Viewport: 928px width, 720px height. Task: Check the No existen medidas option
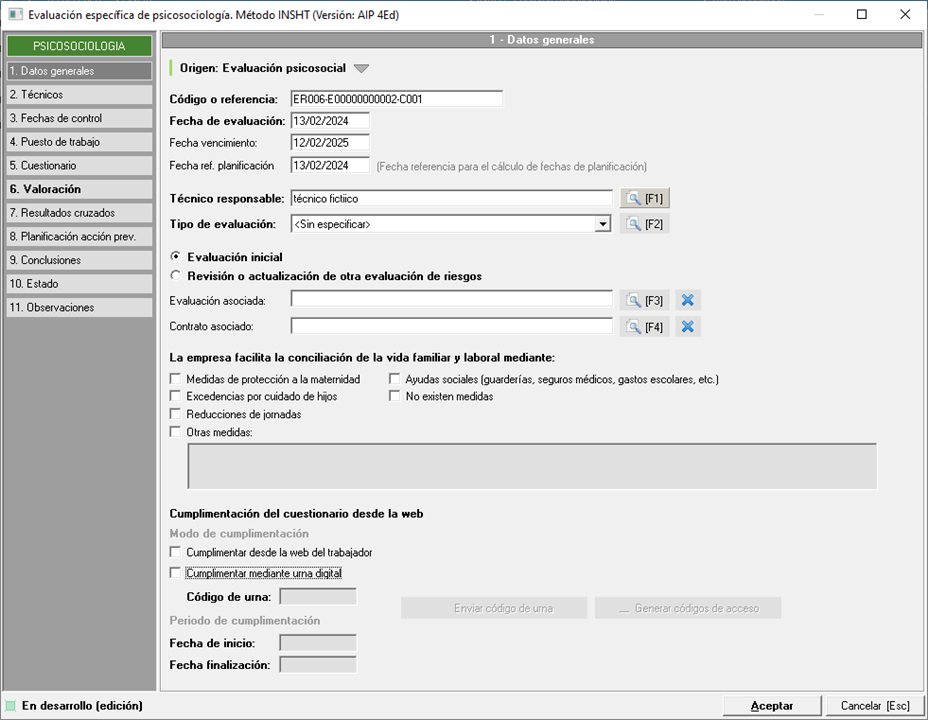(395, 397)
